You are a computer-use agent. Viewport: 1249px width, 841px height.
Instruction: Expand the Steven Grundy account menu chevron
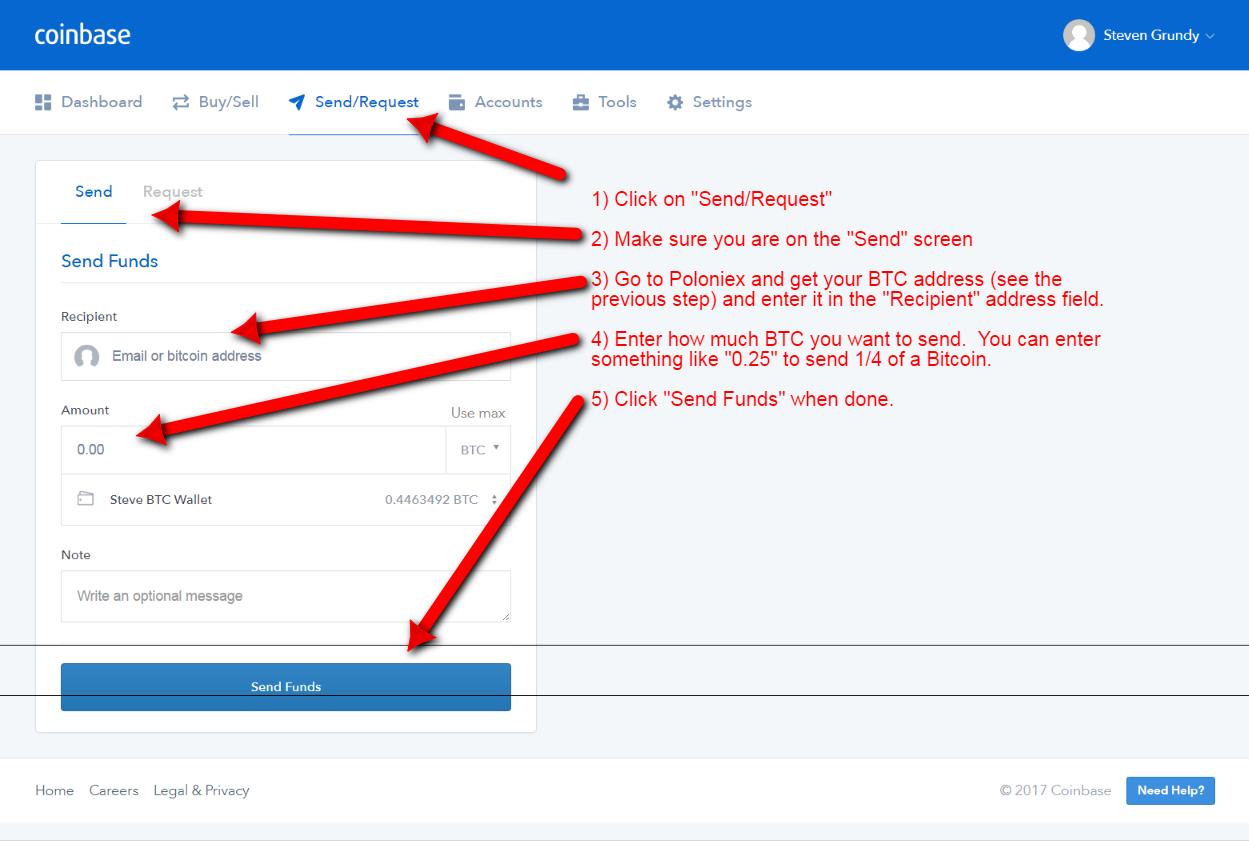click(x=1210, y=36)
